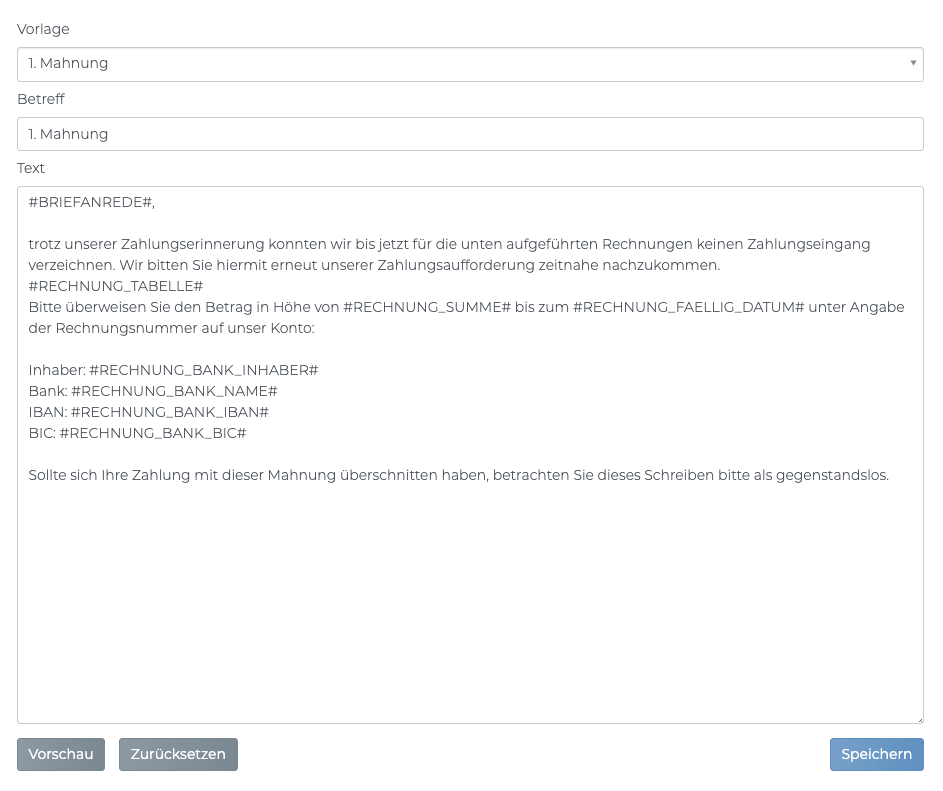The height and width of the screenshot is (791, 943).
Task: Click the #RECHNUNG_TABELLE# placeholder line
Action: pyautogui.click(x=115, y=286)
